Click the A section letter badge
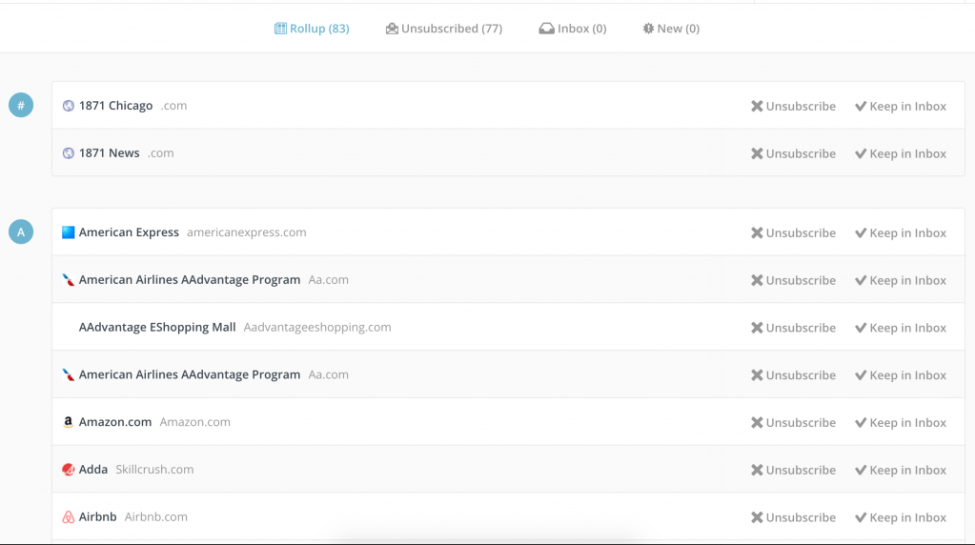 point(21,232)
